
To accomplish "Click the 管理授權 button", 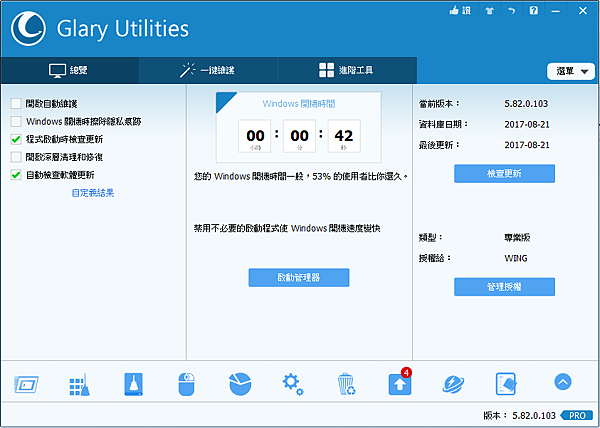I will point(504,287).
